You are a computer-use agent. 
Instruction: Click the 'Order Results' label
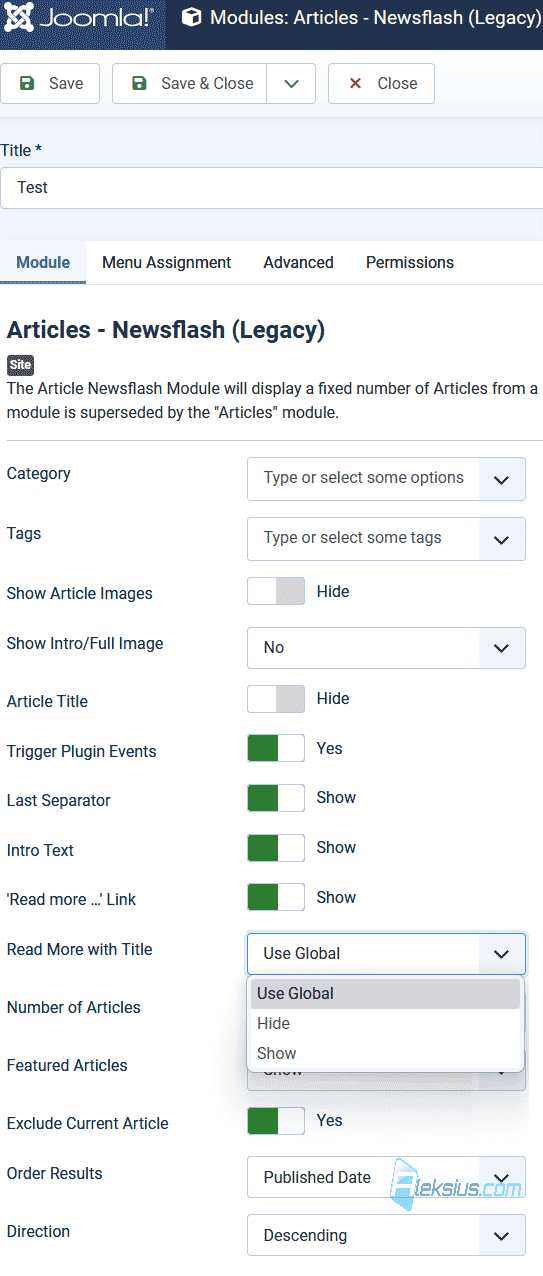pos(55,1173)
